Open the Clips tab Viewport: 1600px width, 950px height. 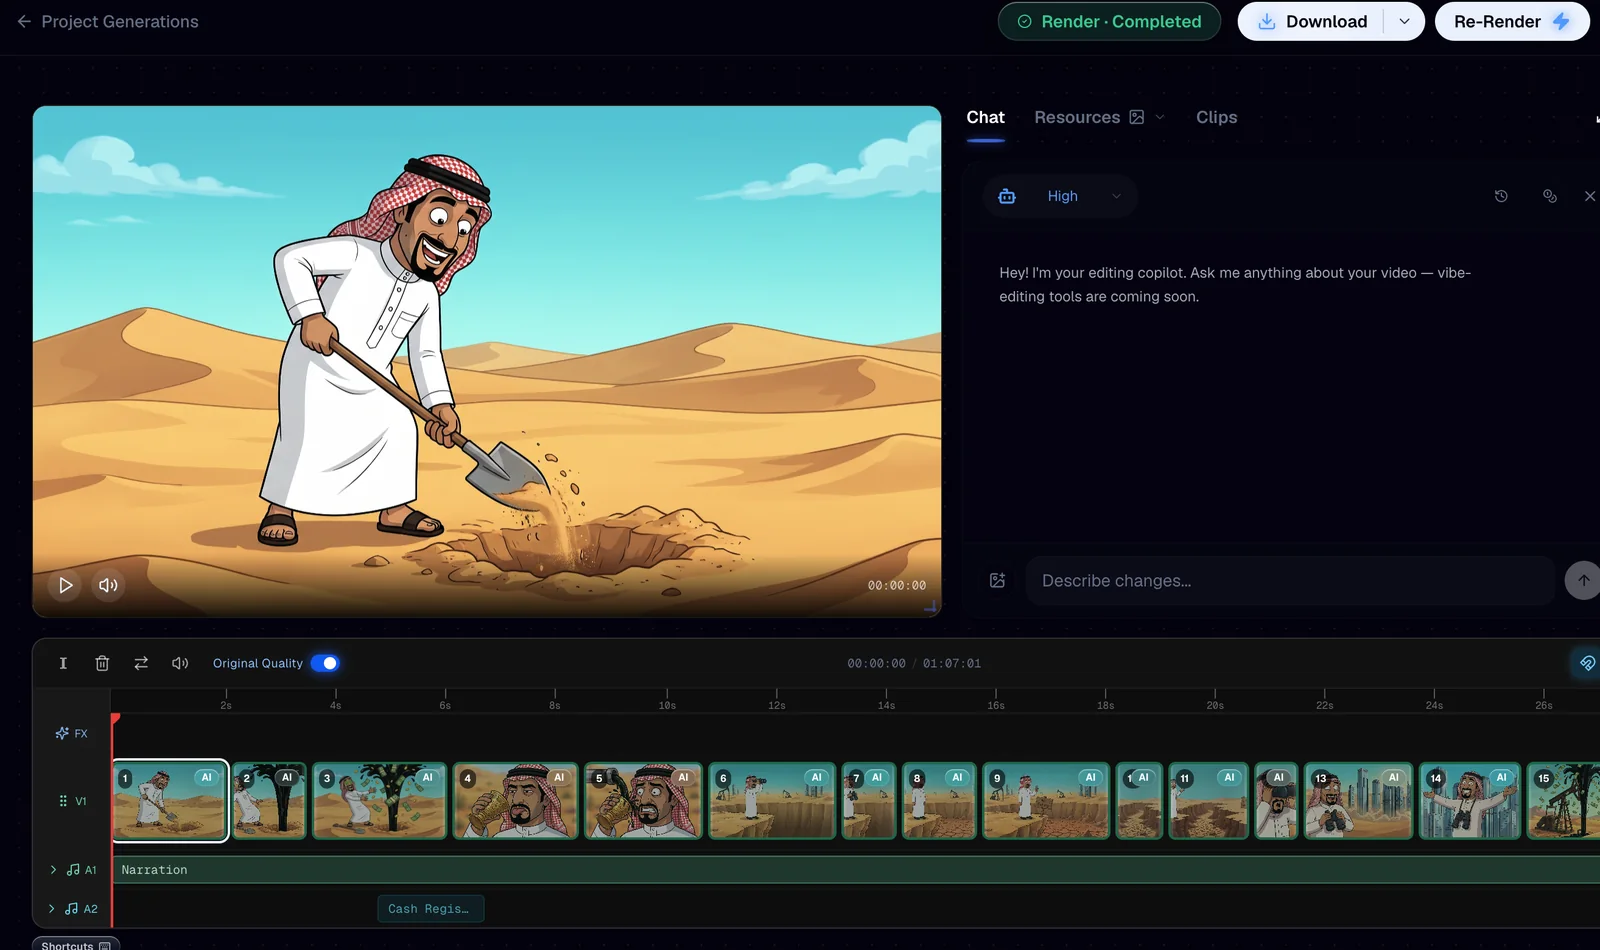point(1216,118)
